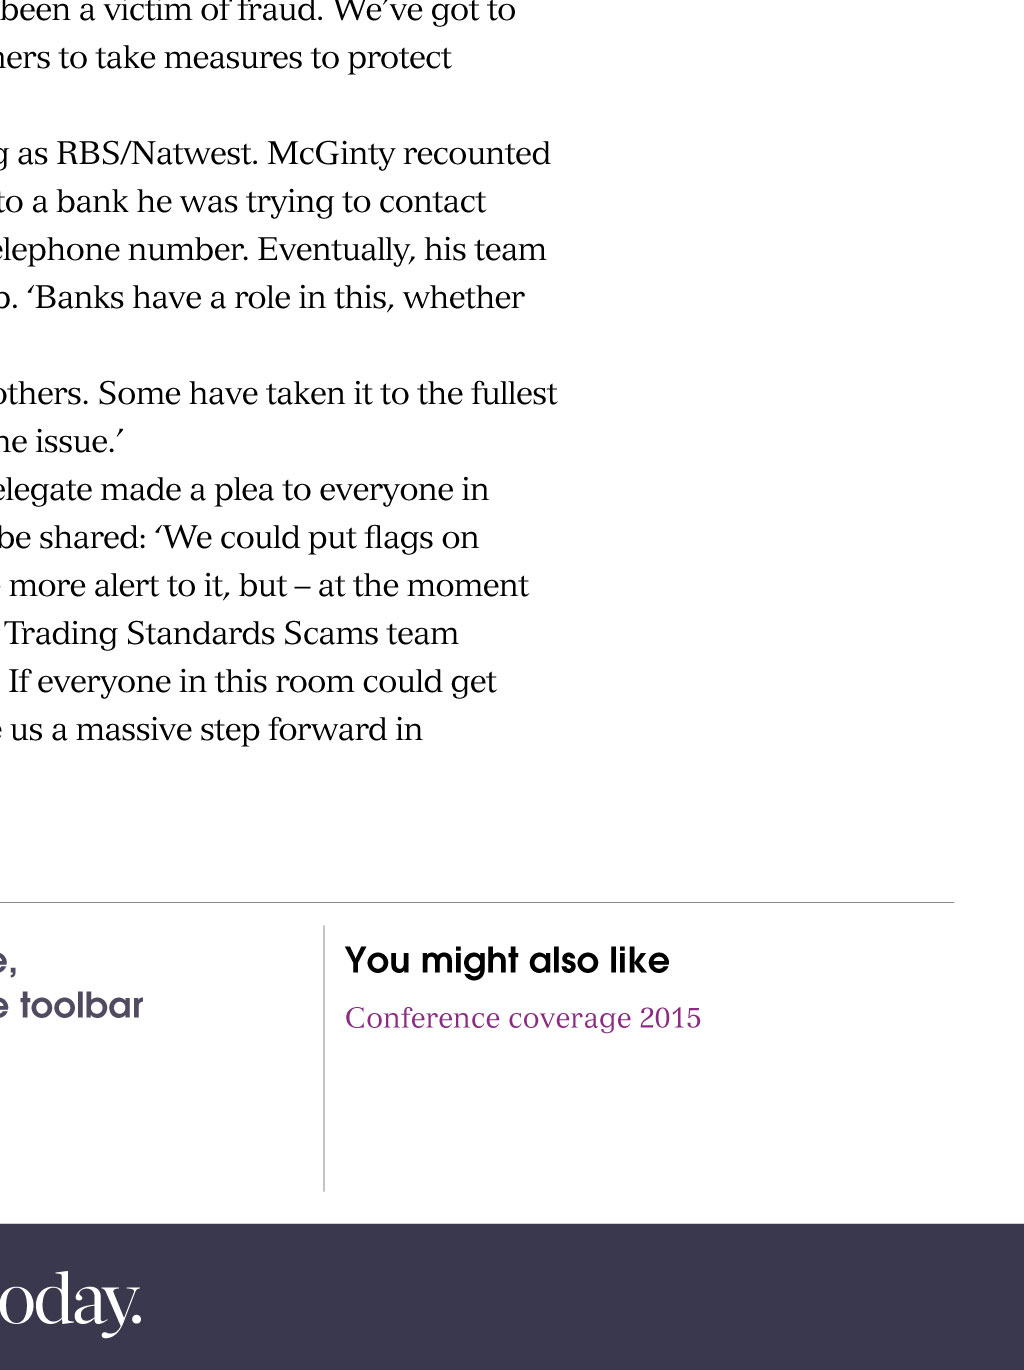The width and height of the screenshot is (1024, 1370).
Task: Click the line mentioning RBS/Natwest and McGinty
Action: tap(276, 153)
